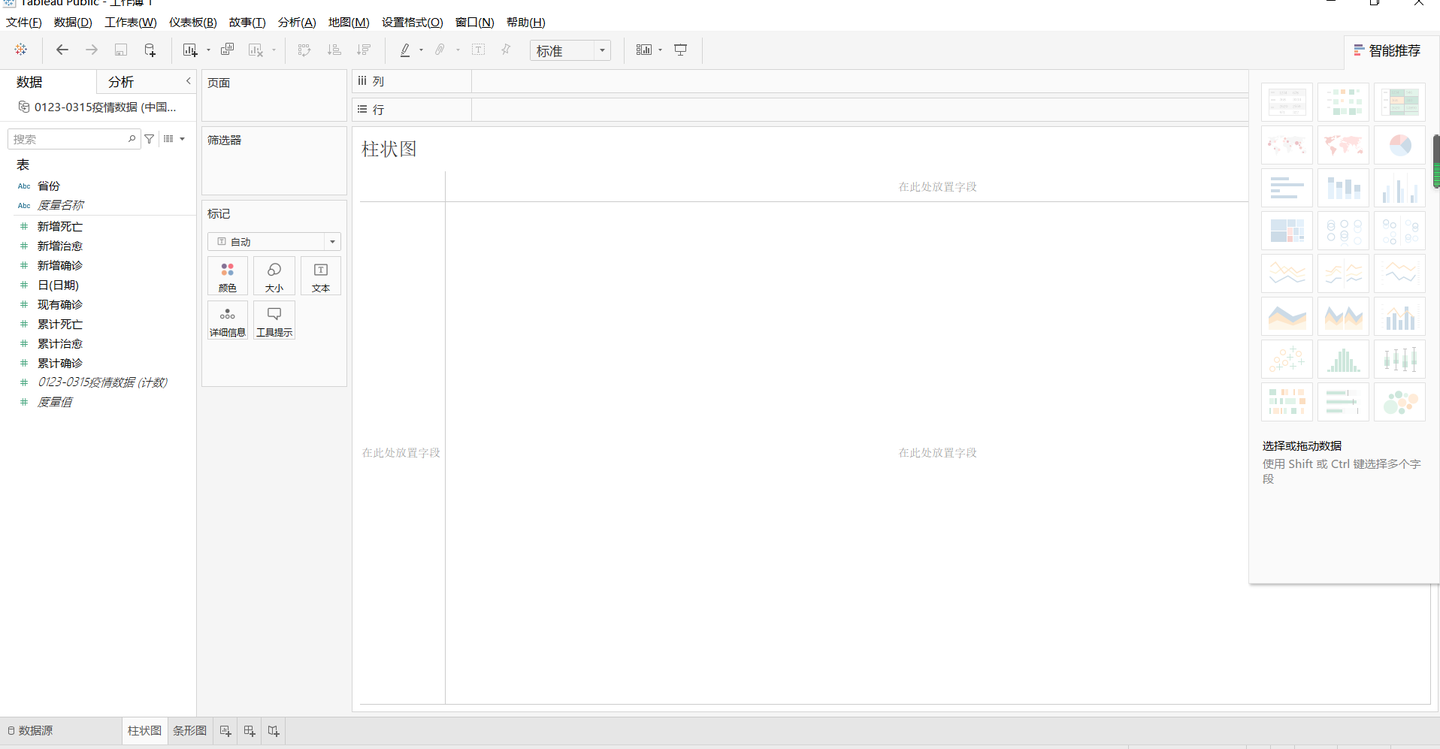
Task: Redo with the forward arrow icon
Action: [91, 50]
